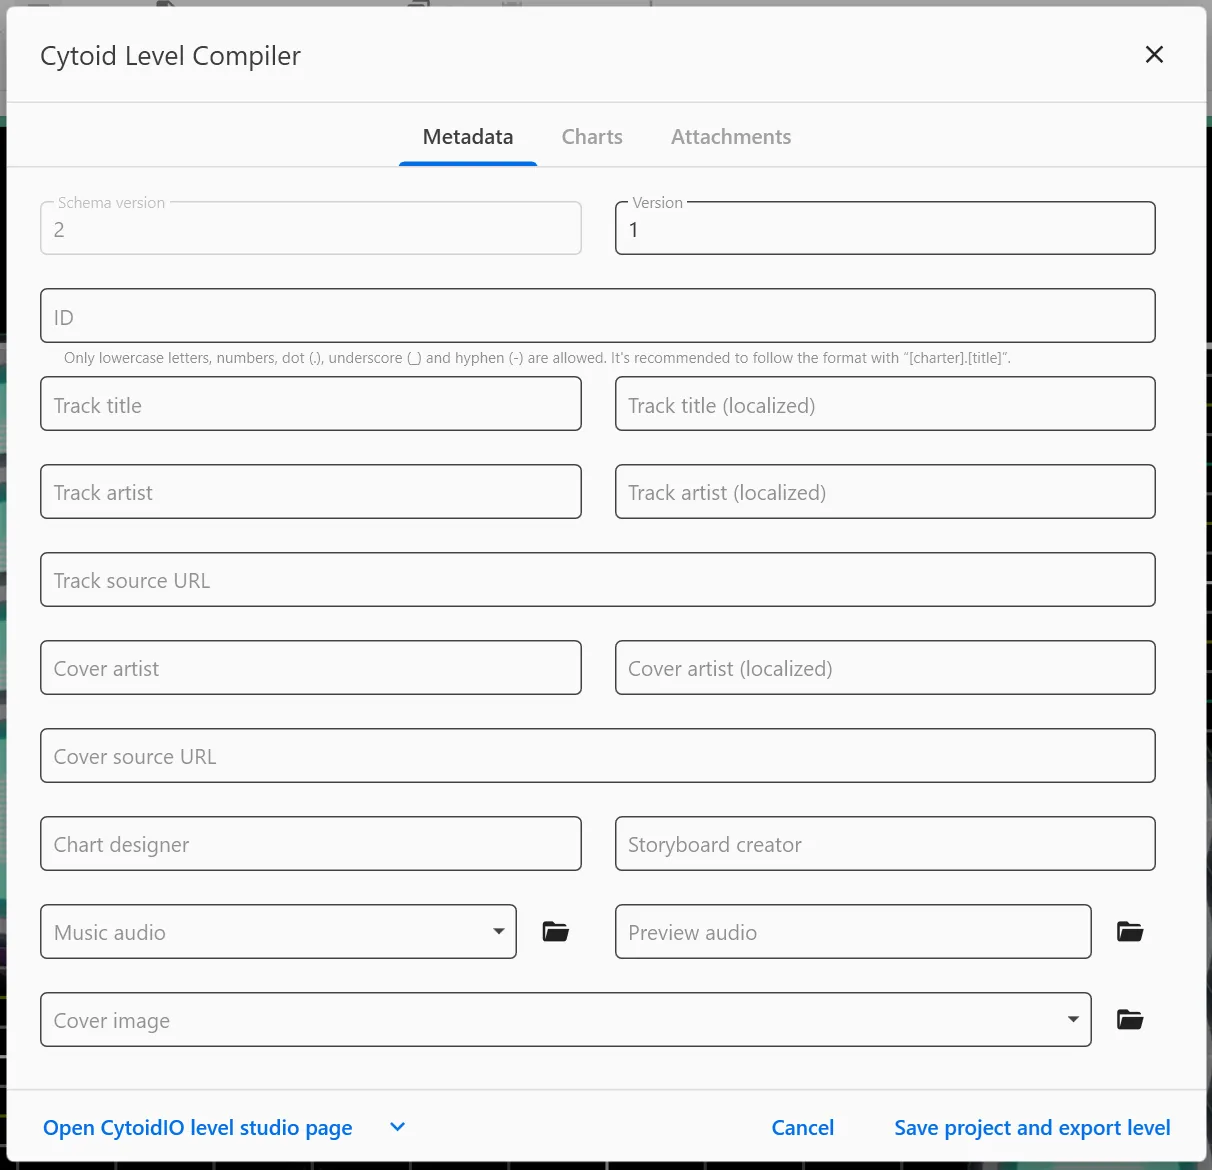This screenshot has height=1170, width=1212.
Task: Expand the CytoidIO level studio page chevron
Action: 396,1127
